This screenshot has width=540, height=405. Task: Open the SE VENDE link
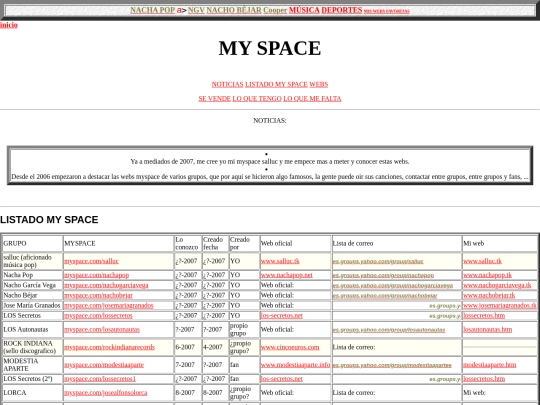click(x=215, y=98)
